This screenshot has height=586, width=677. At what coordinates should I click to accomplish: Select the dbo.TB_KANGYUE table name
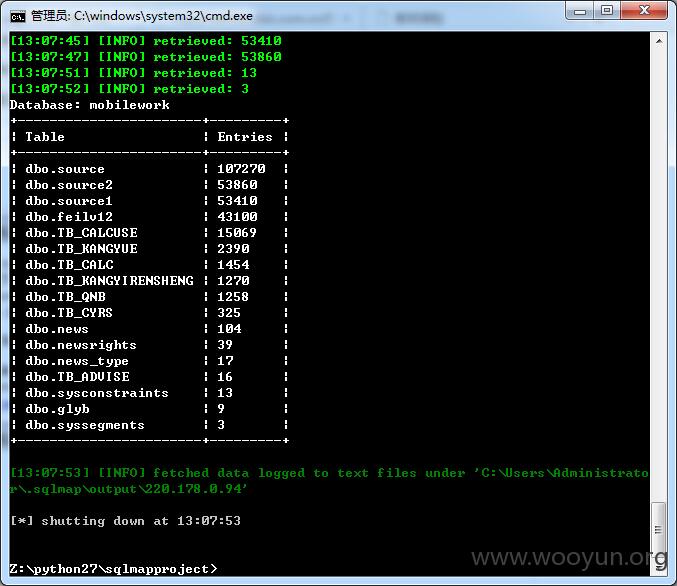point(81,249)
